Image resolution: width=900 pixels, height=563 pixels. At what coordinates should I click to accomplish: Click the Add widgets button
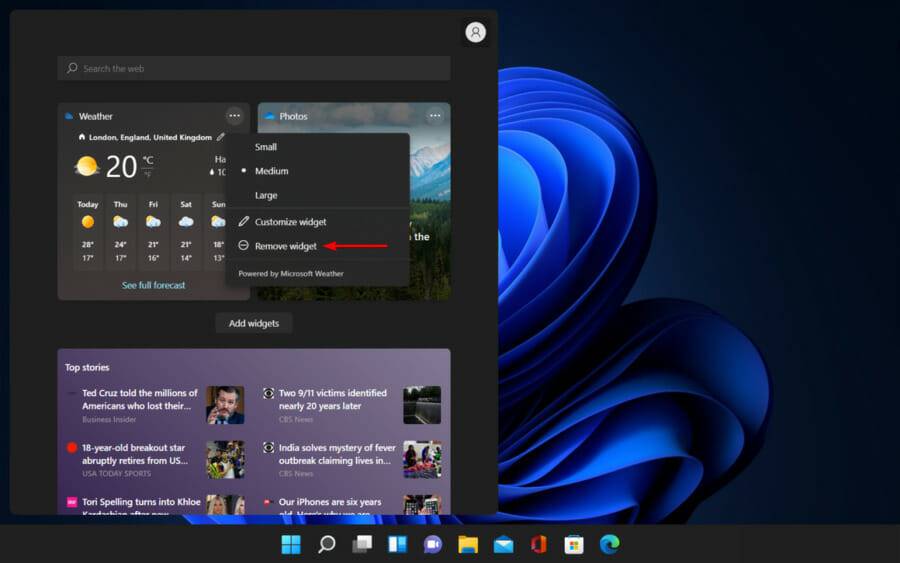tap(254, 323)
